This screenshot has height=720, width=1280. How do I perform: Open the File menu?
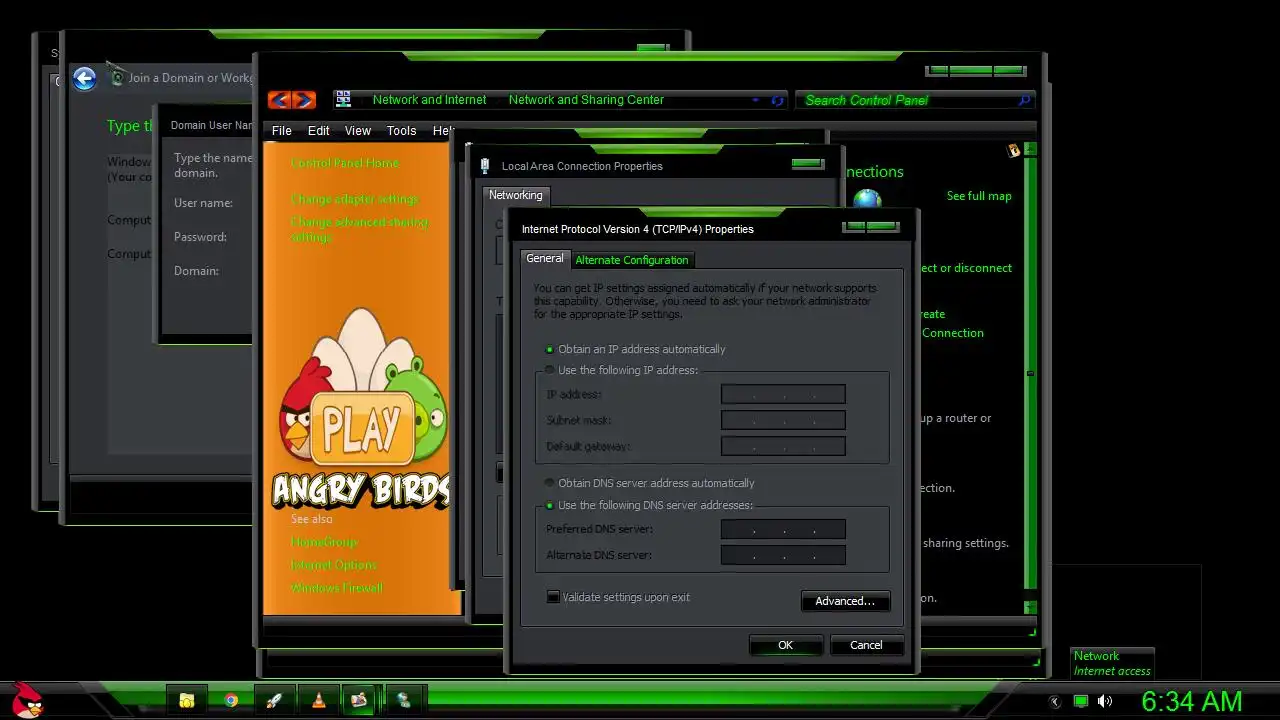[x=282, y=131]
